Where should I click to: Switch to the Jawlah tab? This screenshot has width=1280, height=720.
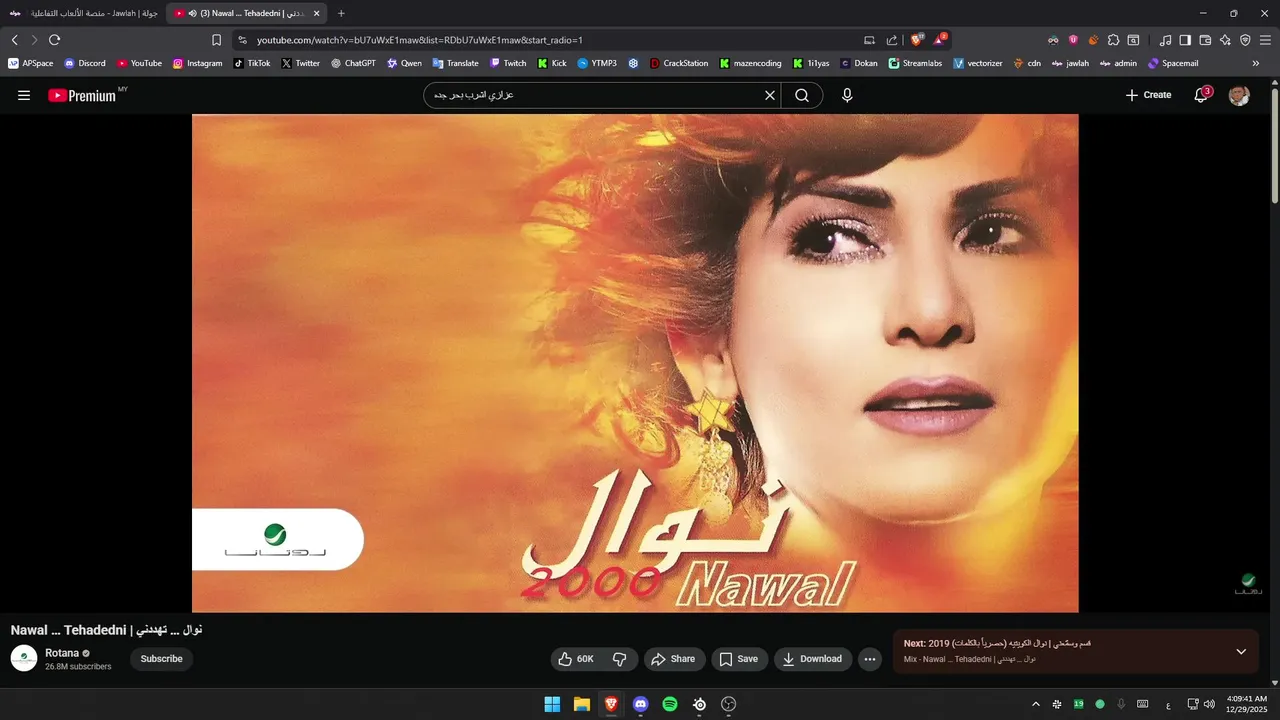coord(83,13)
